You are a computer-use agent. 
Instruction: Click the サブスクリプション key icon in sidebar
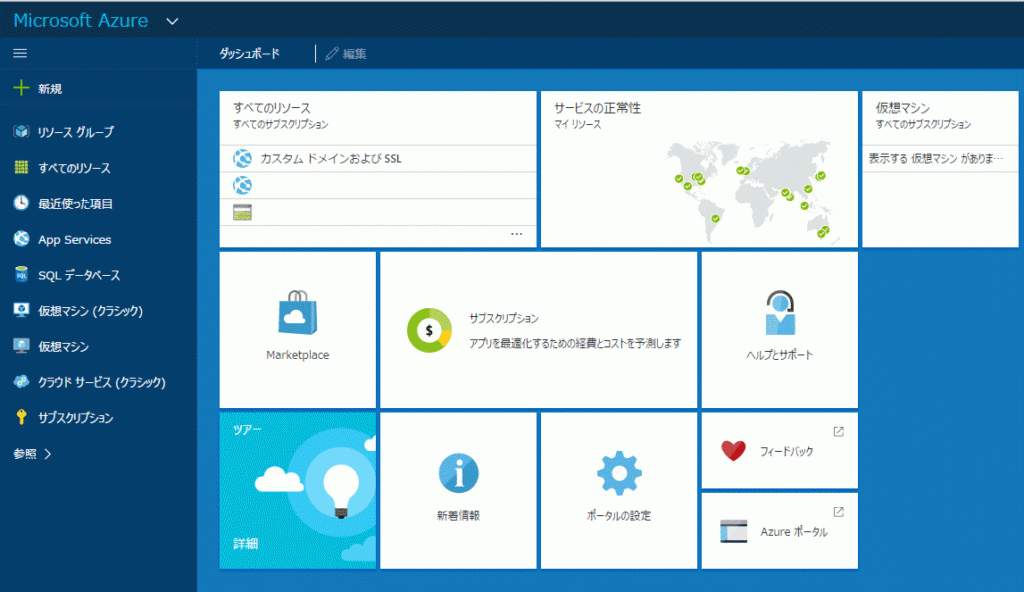click(21, 418)
